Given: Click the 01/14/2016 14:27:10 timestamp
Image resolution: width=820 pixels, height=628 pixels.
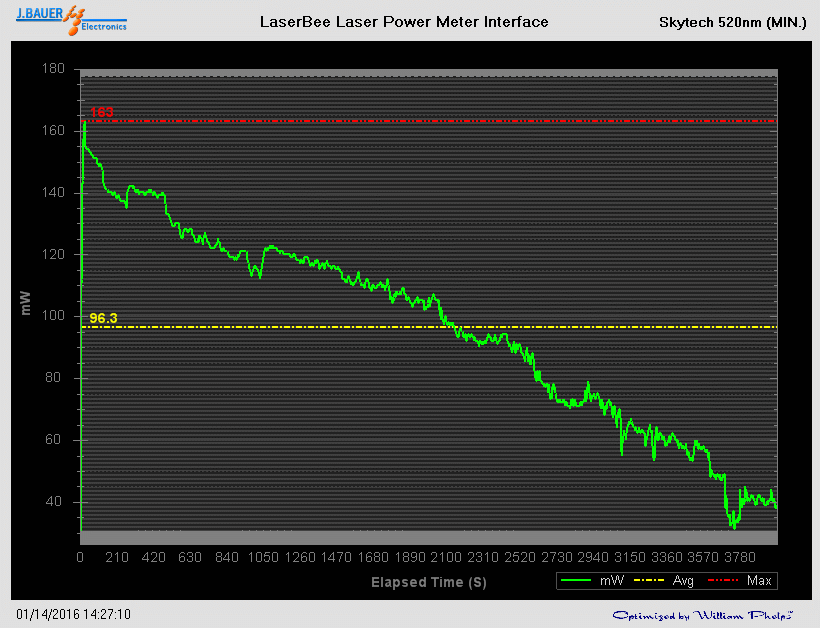Looking at the screenshot, I should pyautogui.click(x=74, y=614).
